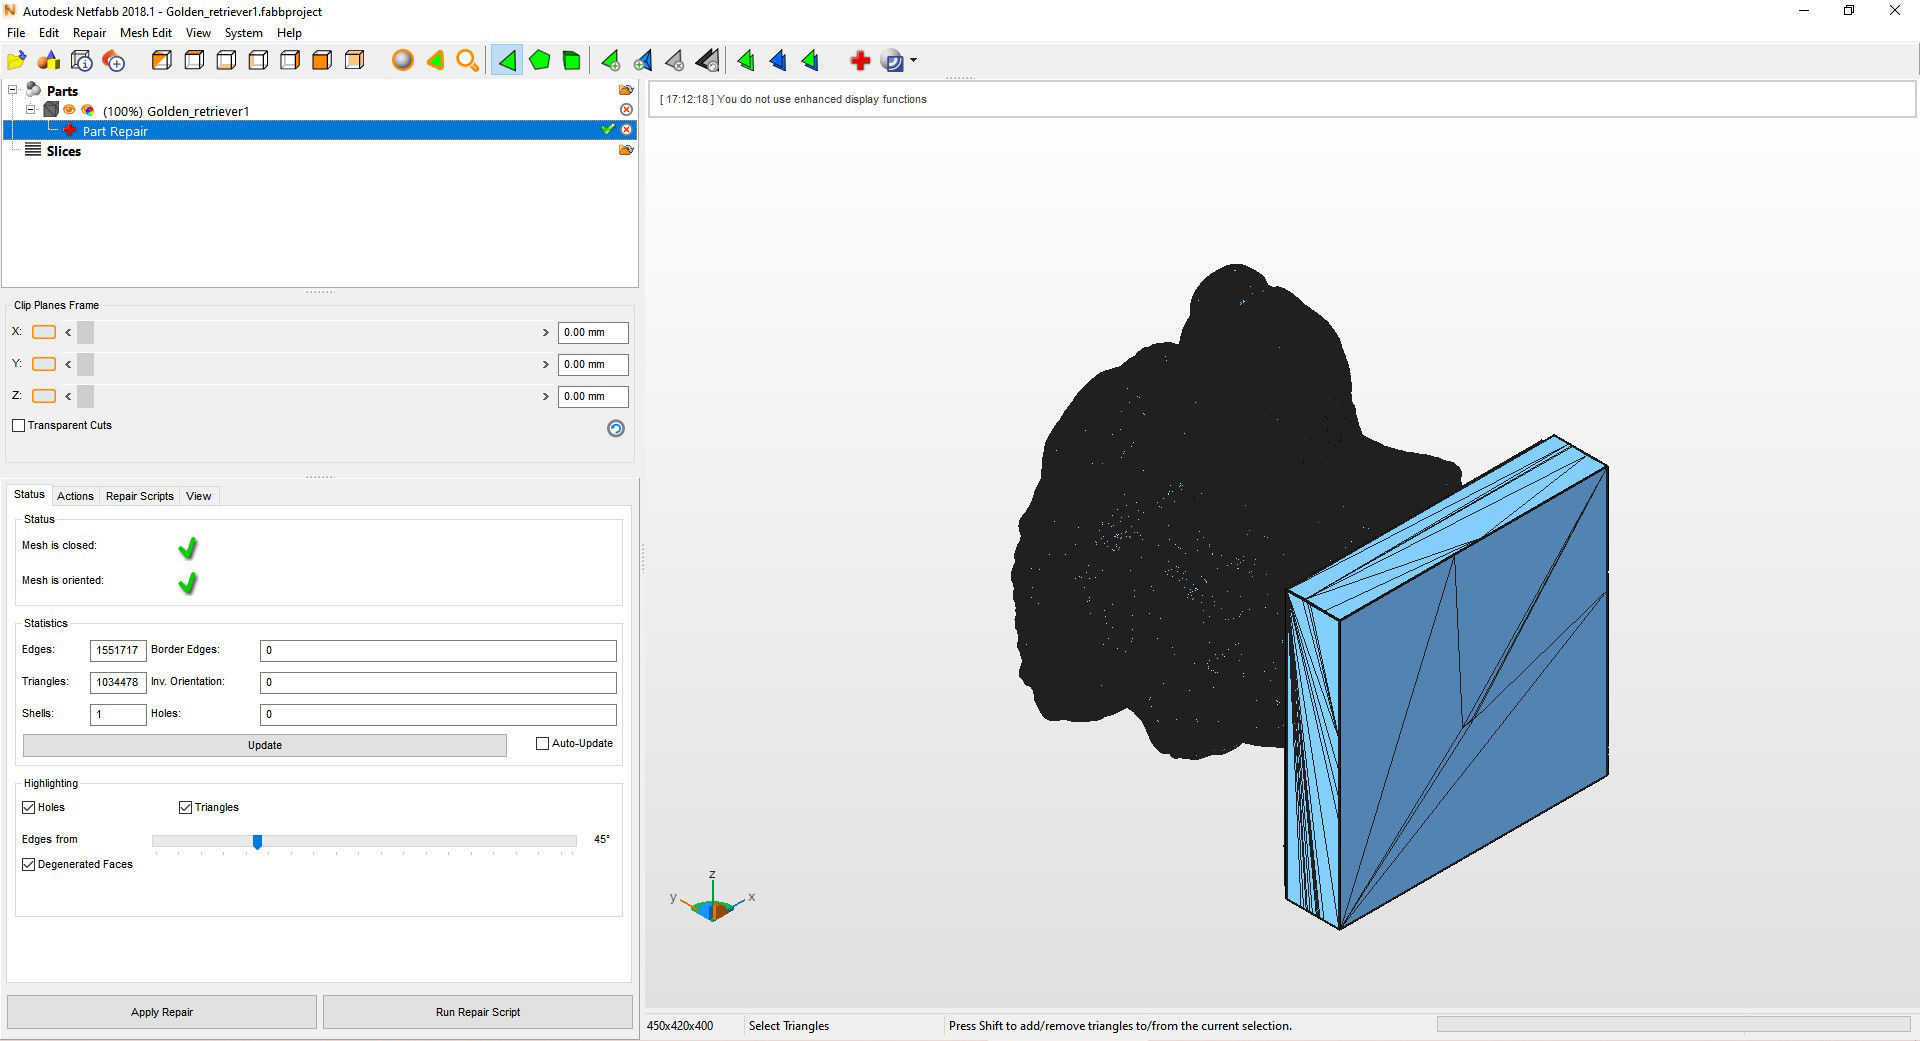Click the X clip plane slider handle
The width and height of the screenshot is (1920, 1041).
pos(85,332)
